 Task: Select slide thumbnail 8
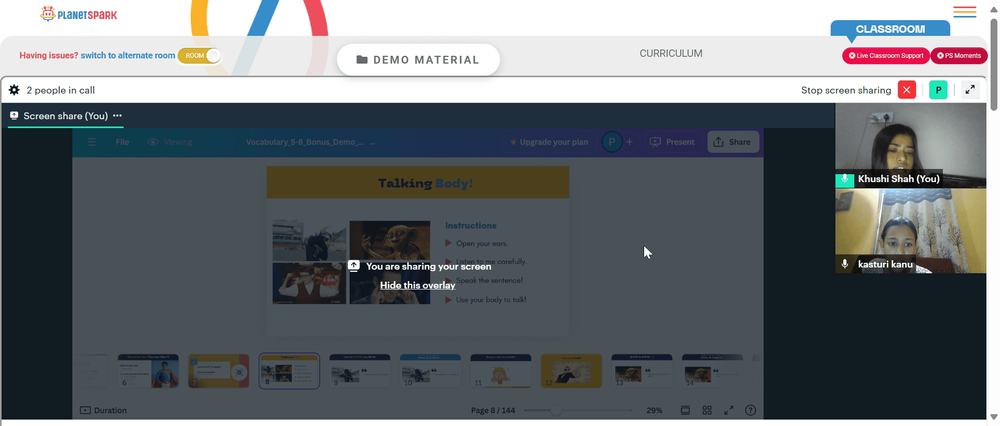tap(289, 371)
